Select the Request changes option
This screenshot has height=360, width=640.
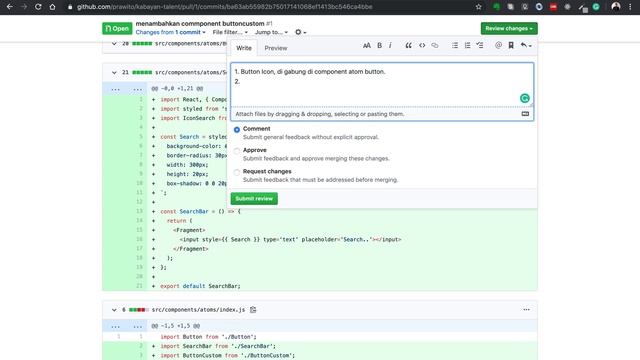[x=237, y=172]
